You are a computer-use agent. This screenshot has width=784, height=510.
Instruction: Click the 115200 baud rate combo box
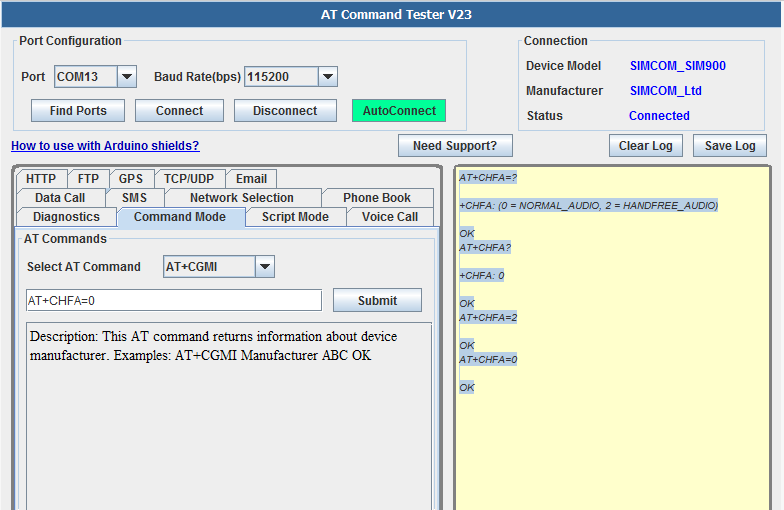[x=290, y=77]
